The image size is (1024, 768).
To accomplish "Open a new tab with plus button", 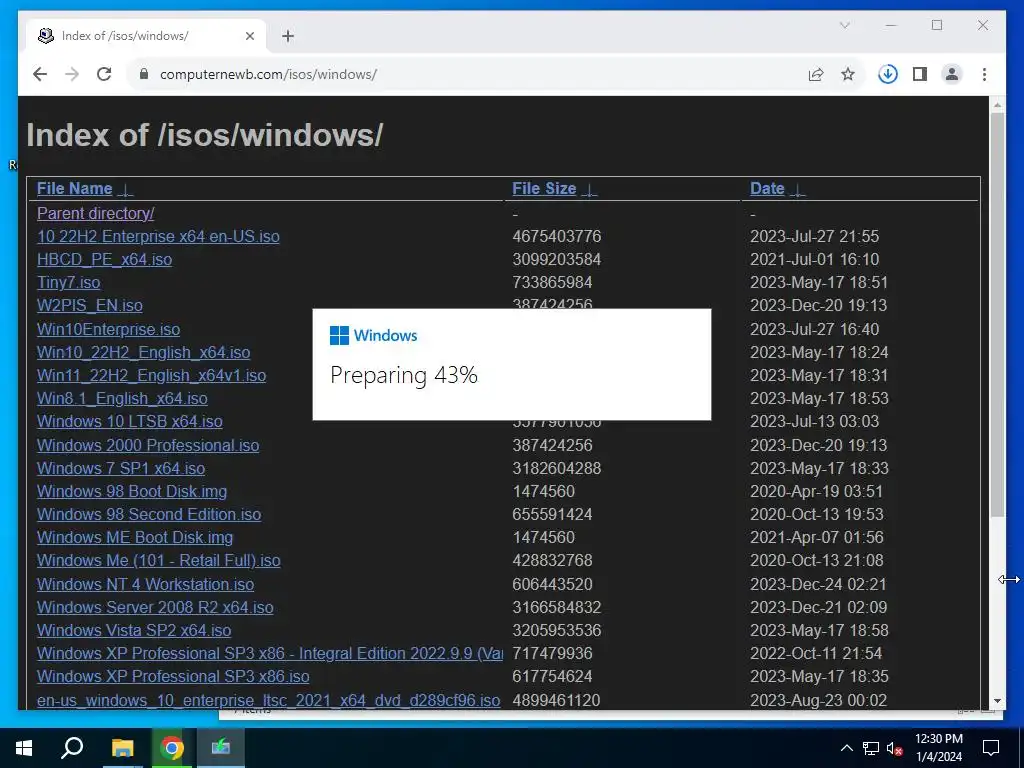I will [x=288, y=36].
